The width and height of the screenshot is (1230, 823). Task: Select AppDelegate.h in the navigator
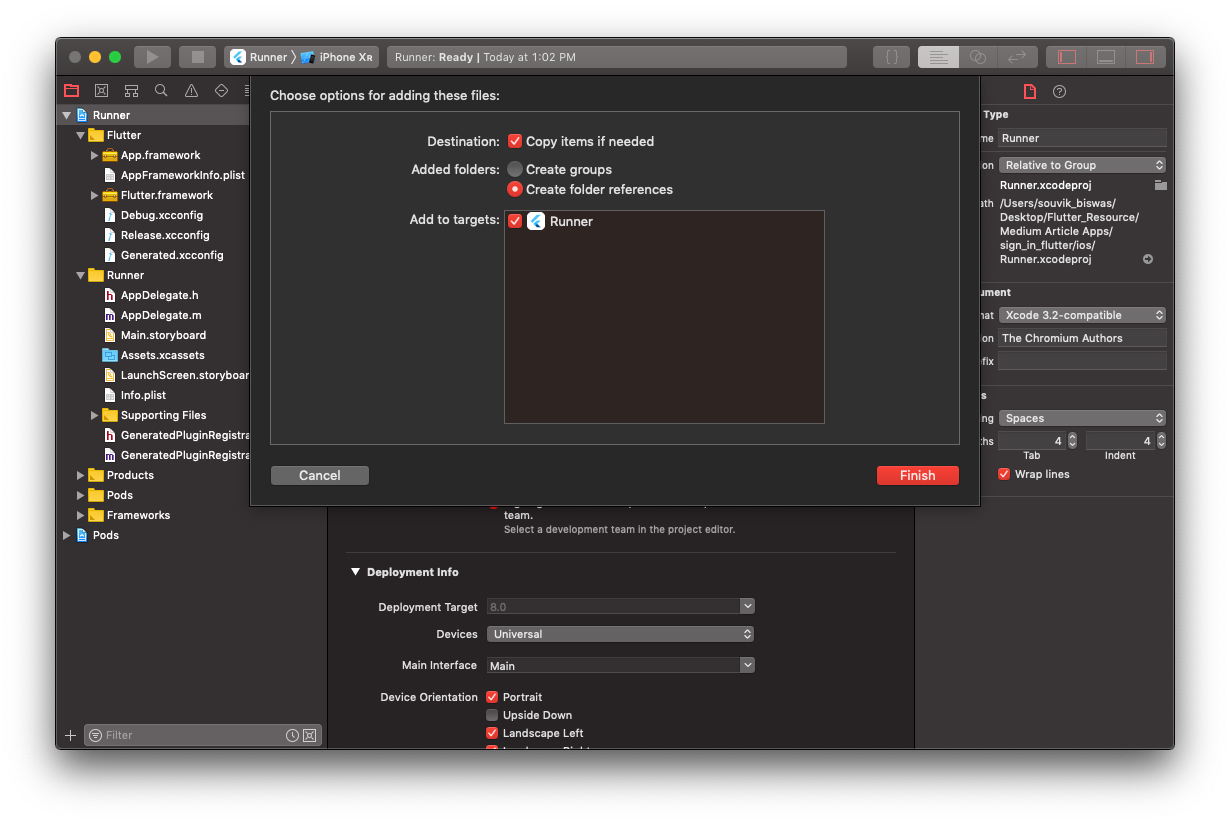click(159, 295)
